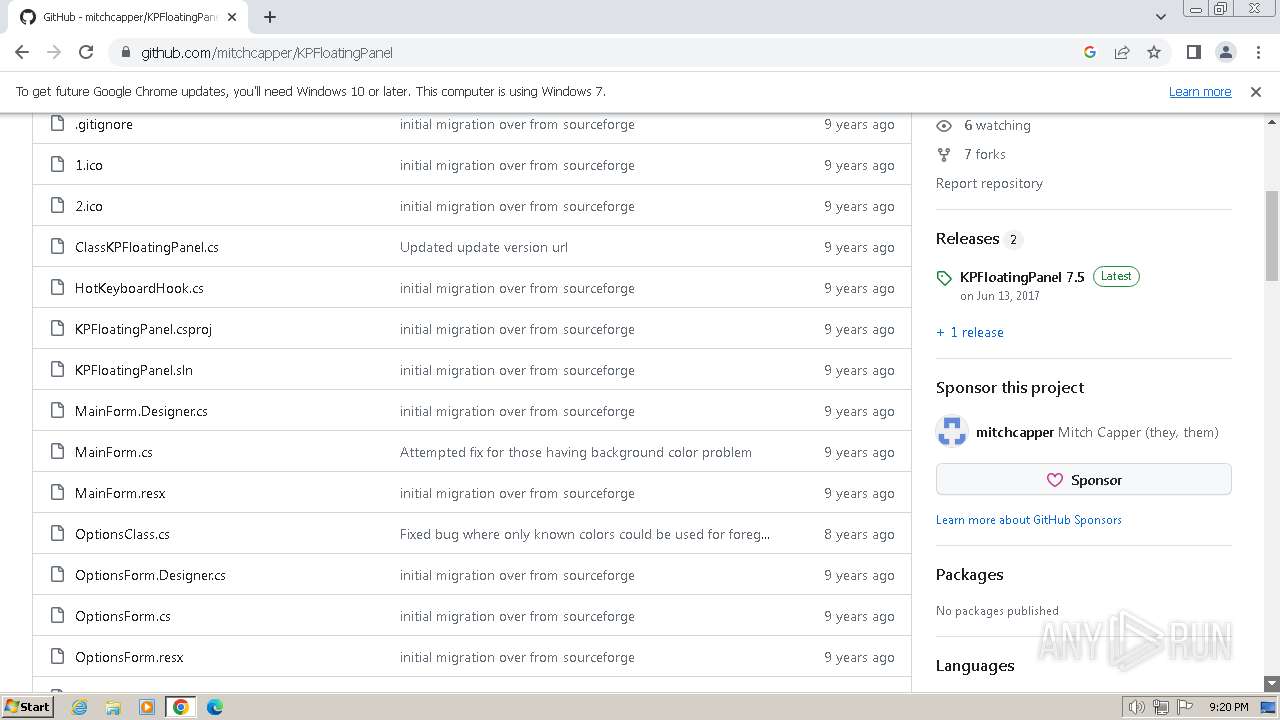Dismiss the Chrome update notification

tap(1256, 91)
